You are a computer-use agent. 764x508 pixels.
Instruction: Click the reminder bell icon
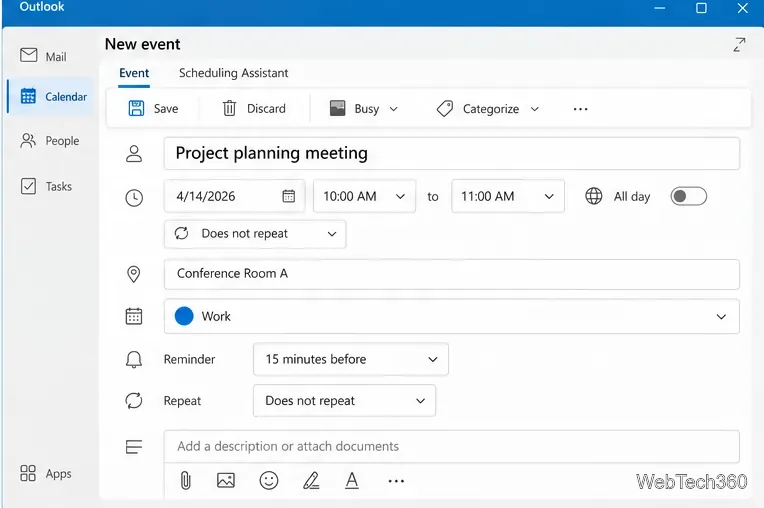point(134,359)
